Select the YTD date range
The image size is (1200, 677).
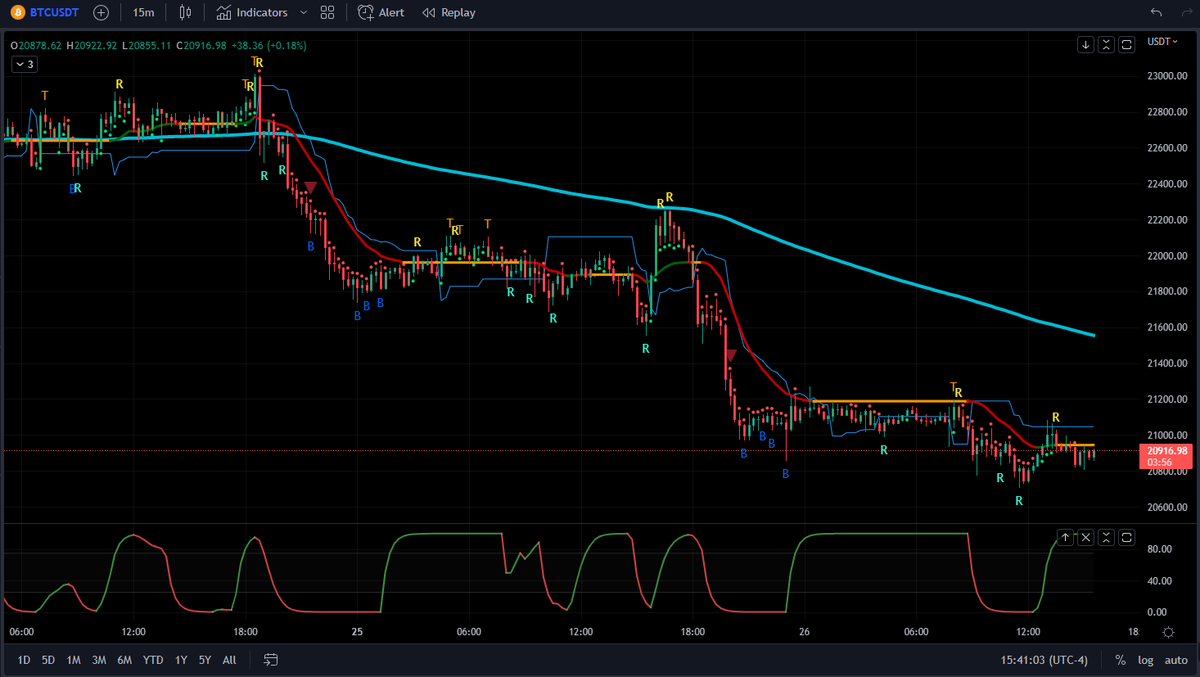153,660
